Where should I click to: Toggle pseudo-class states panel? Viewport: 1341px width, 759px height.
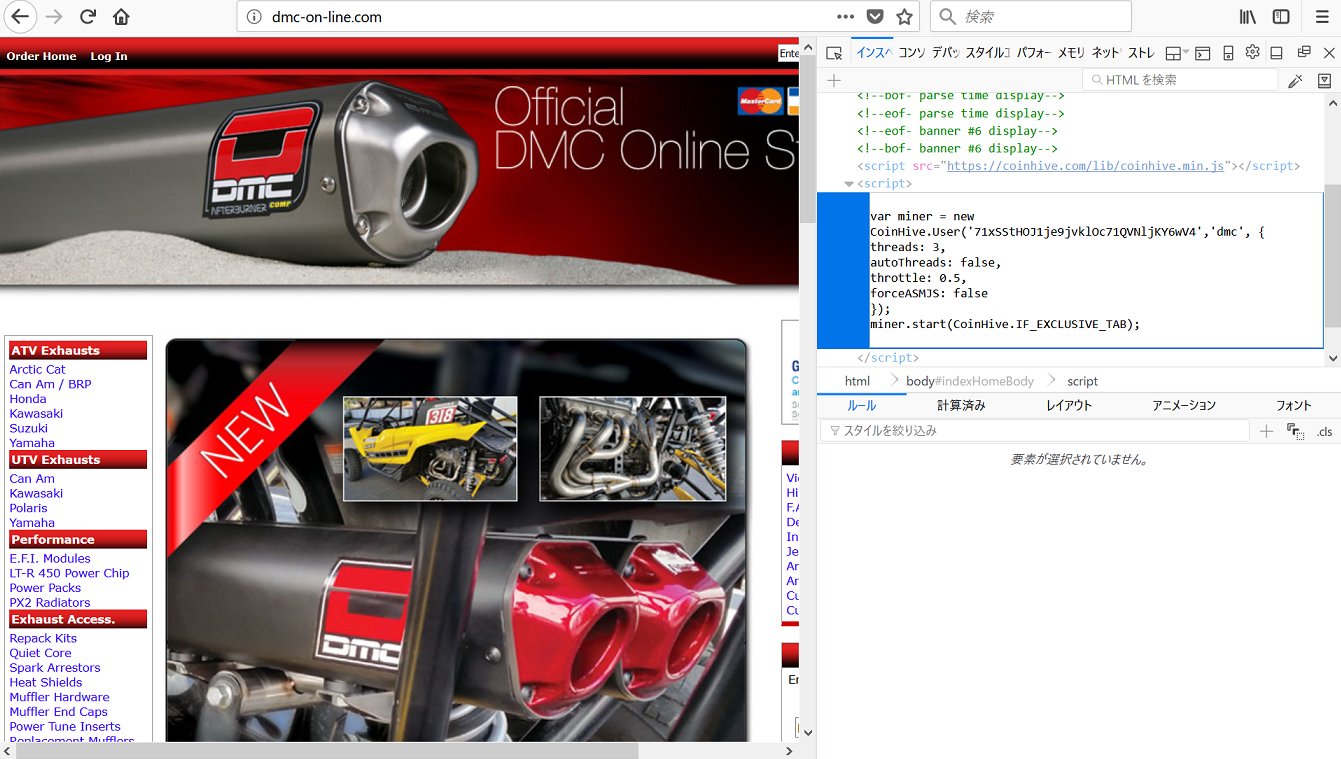click(1295, 431)
